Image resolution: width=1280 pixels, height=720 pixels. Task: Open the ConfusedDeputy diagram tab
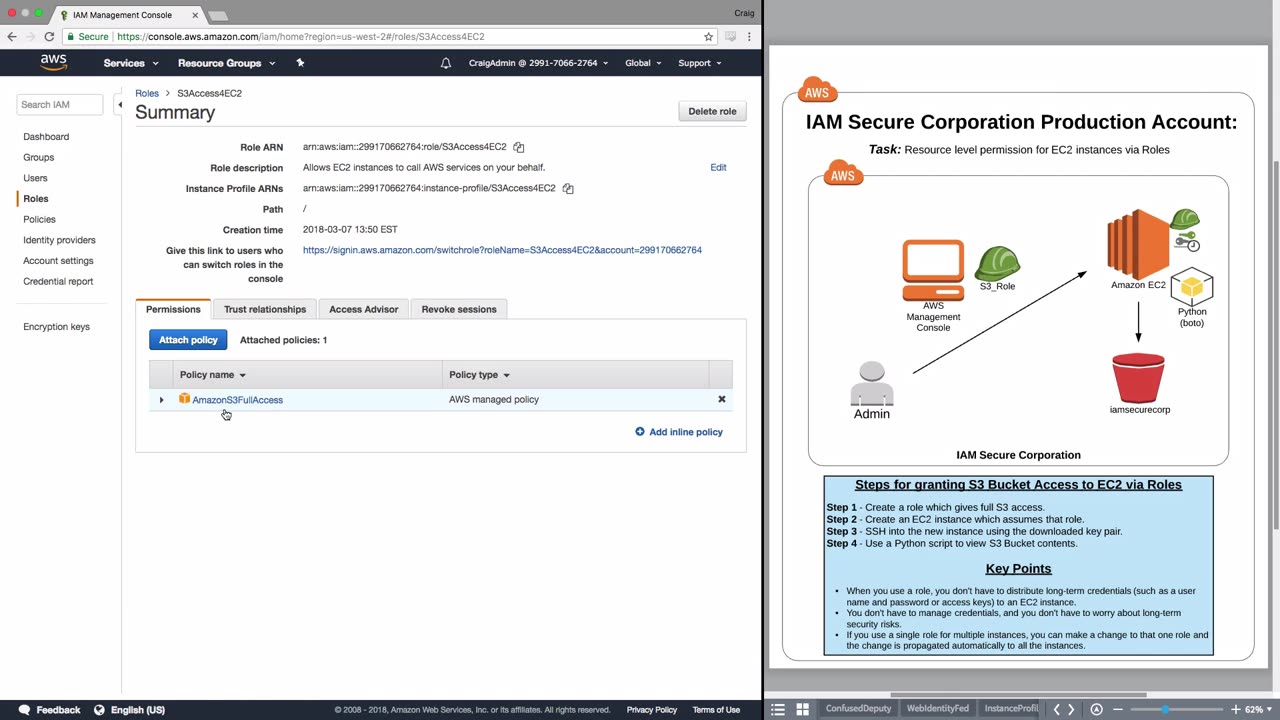[858, 709]
